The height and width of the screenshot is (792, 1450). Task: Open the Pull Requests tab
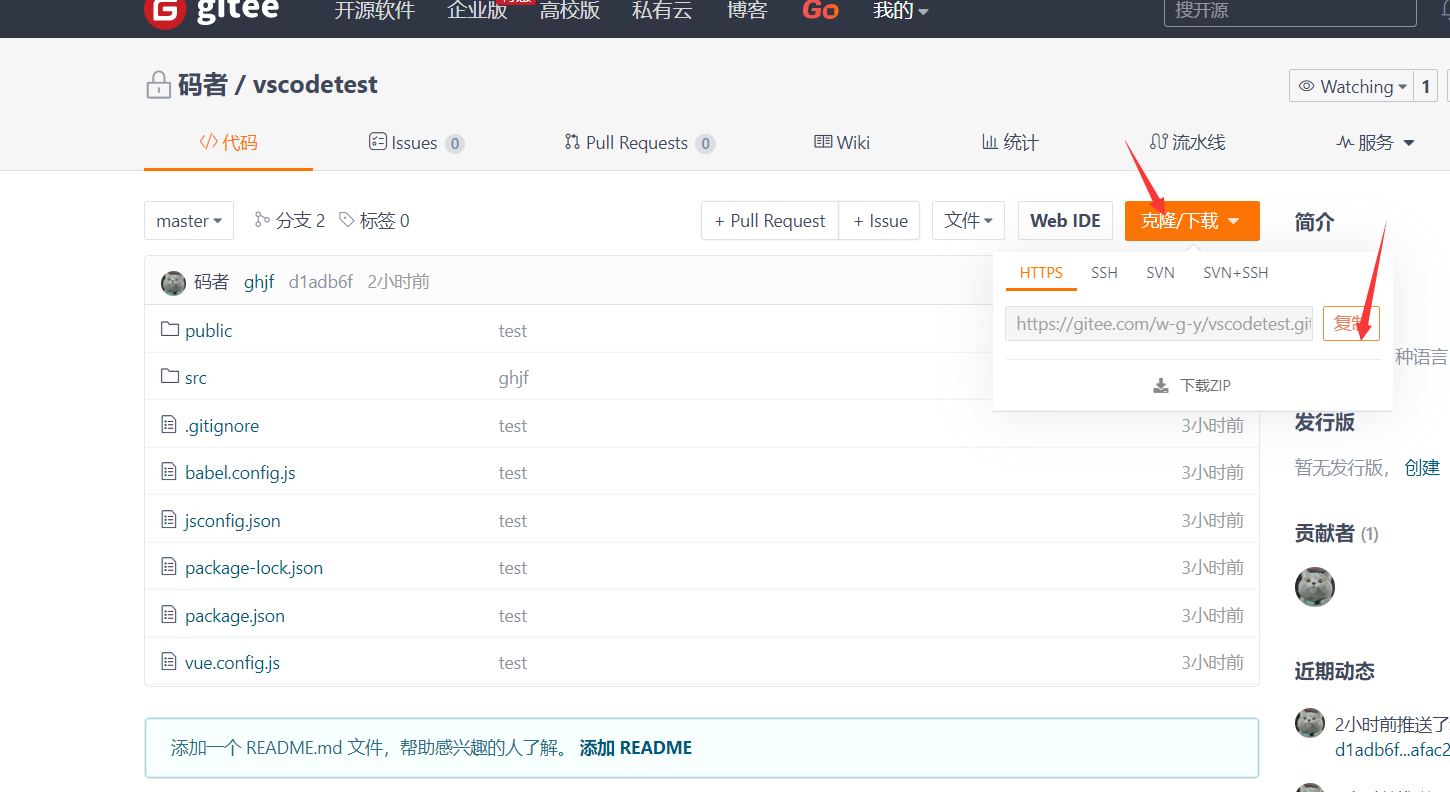(x=640, y=142)
